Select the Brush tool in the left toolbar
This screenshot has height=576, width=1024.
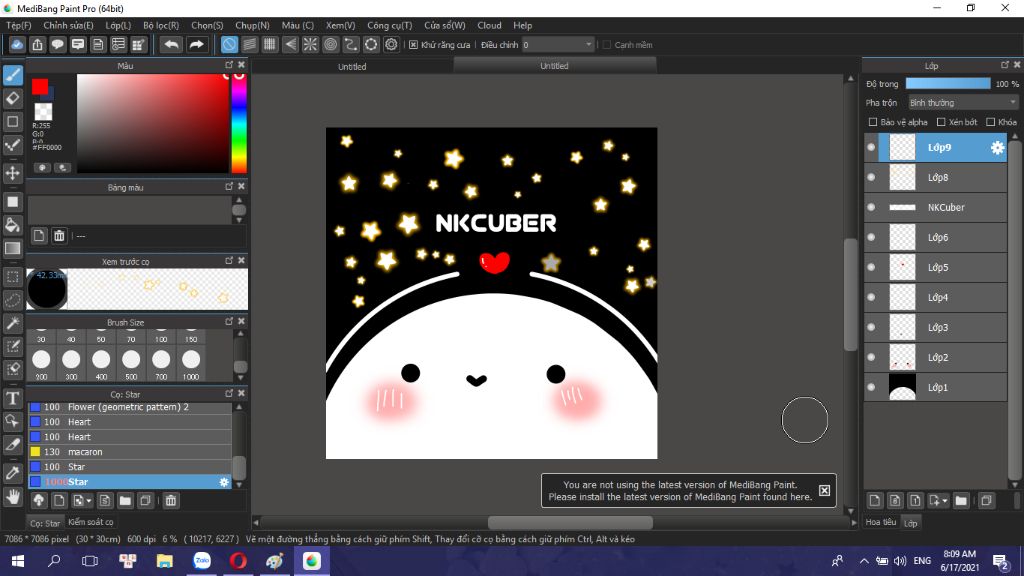[x=12, y=75]
